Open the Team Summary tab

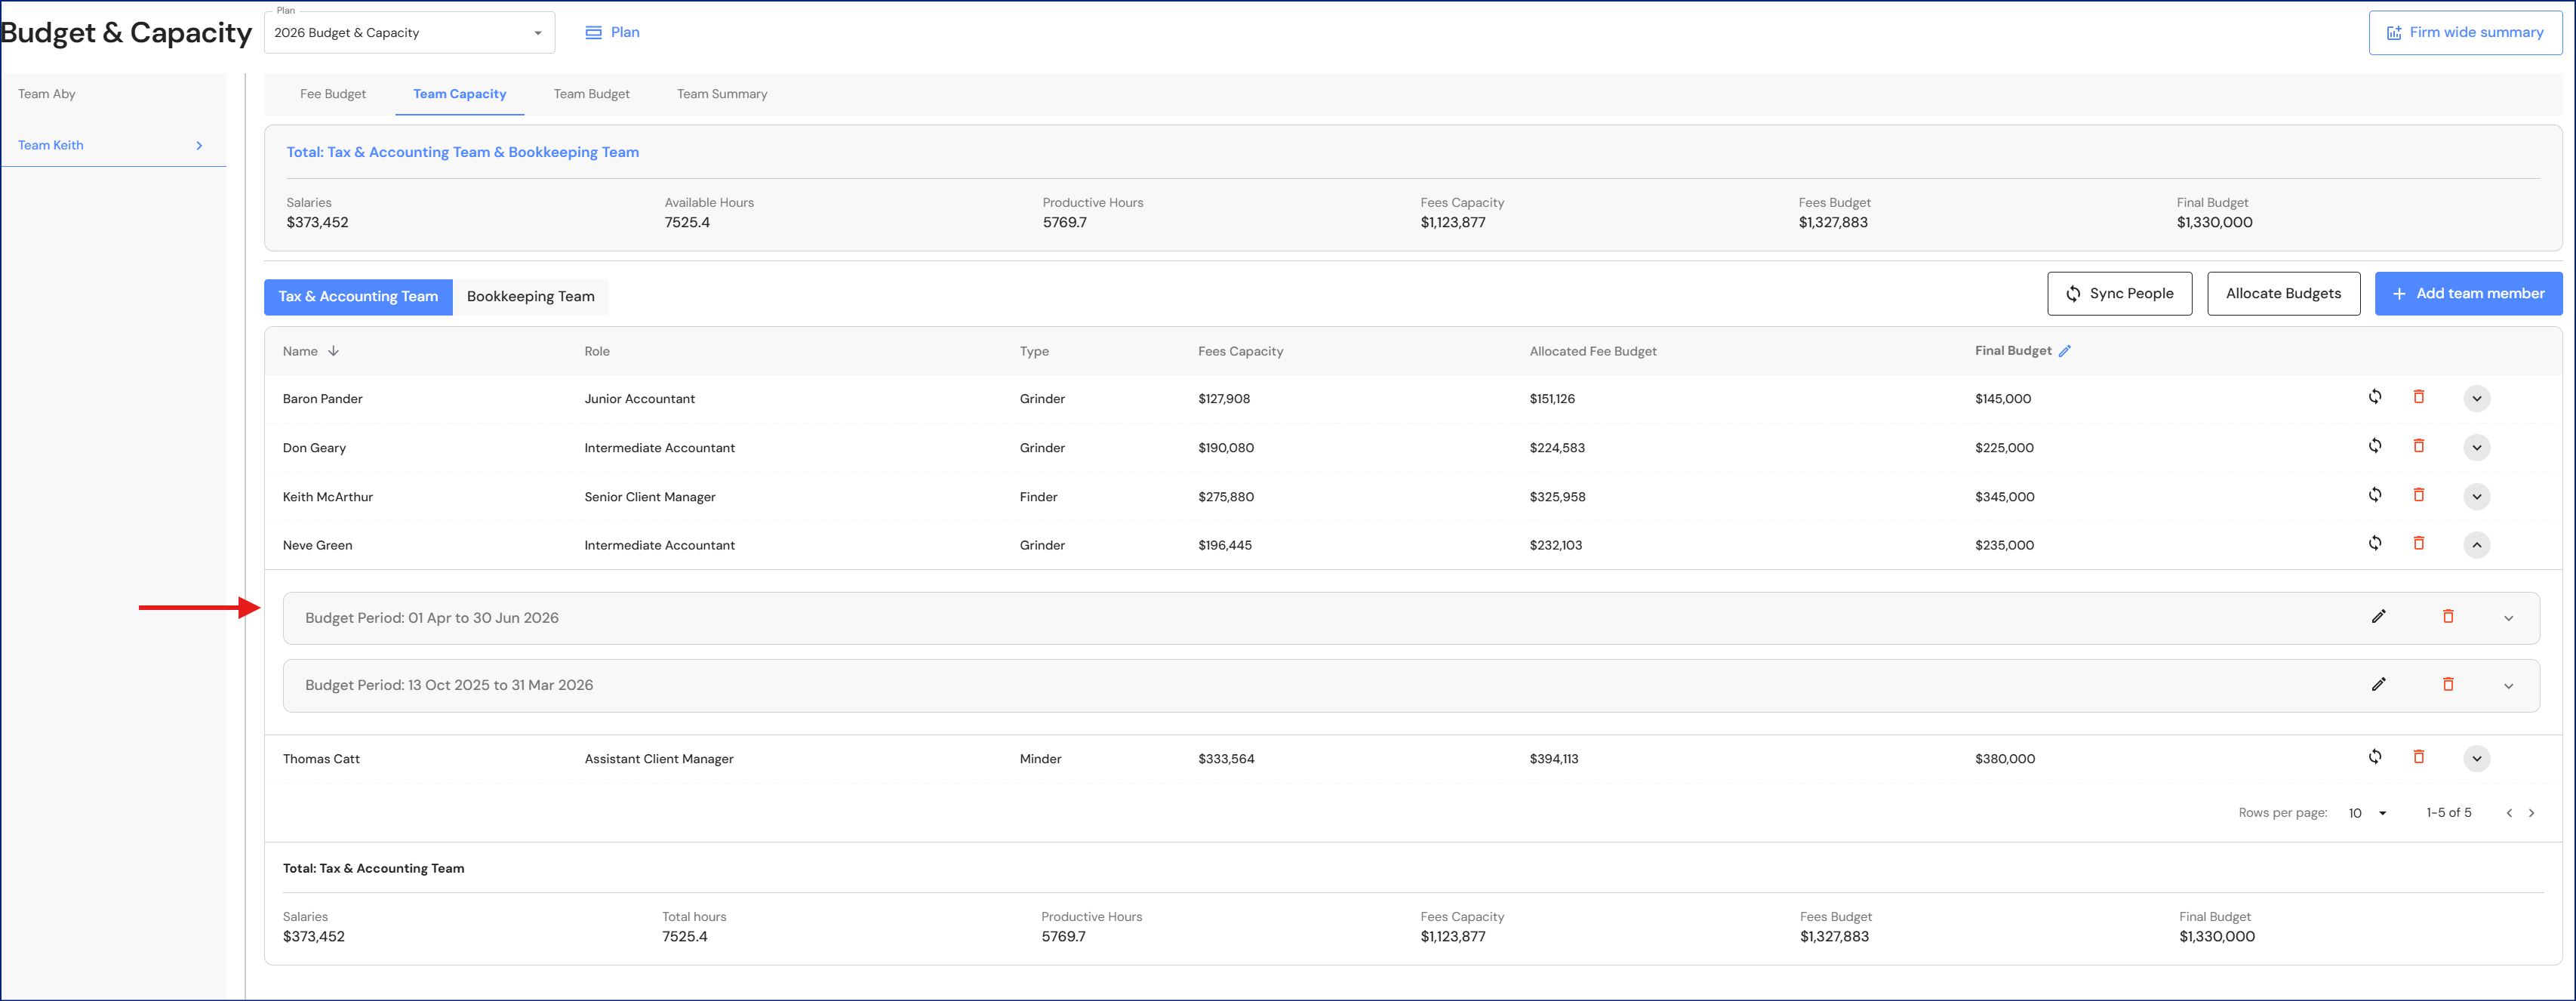point(721,94)
